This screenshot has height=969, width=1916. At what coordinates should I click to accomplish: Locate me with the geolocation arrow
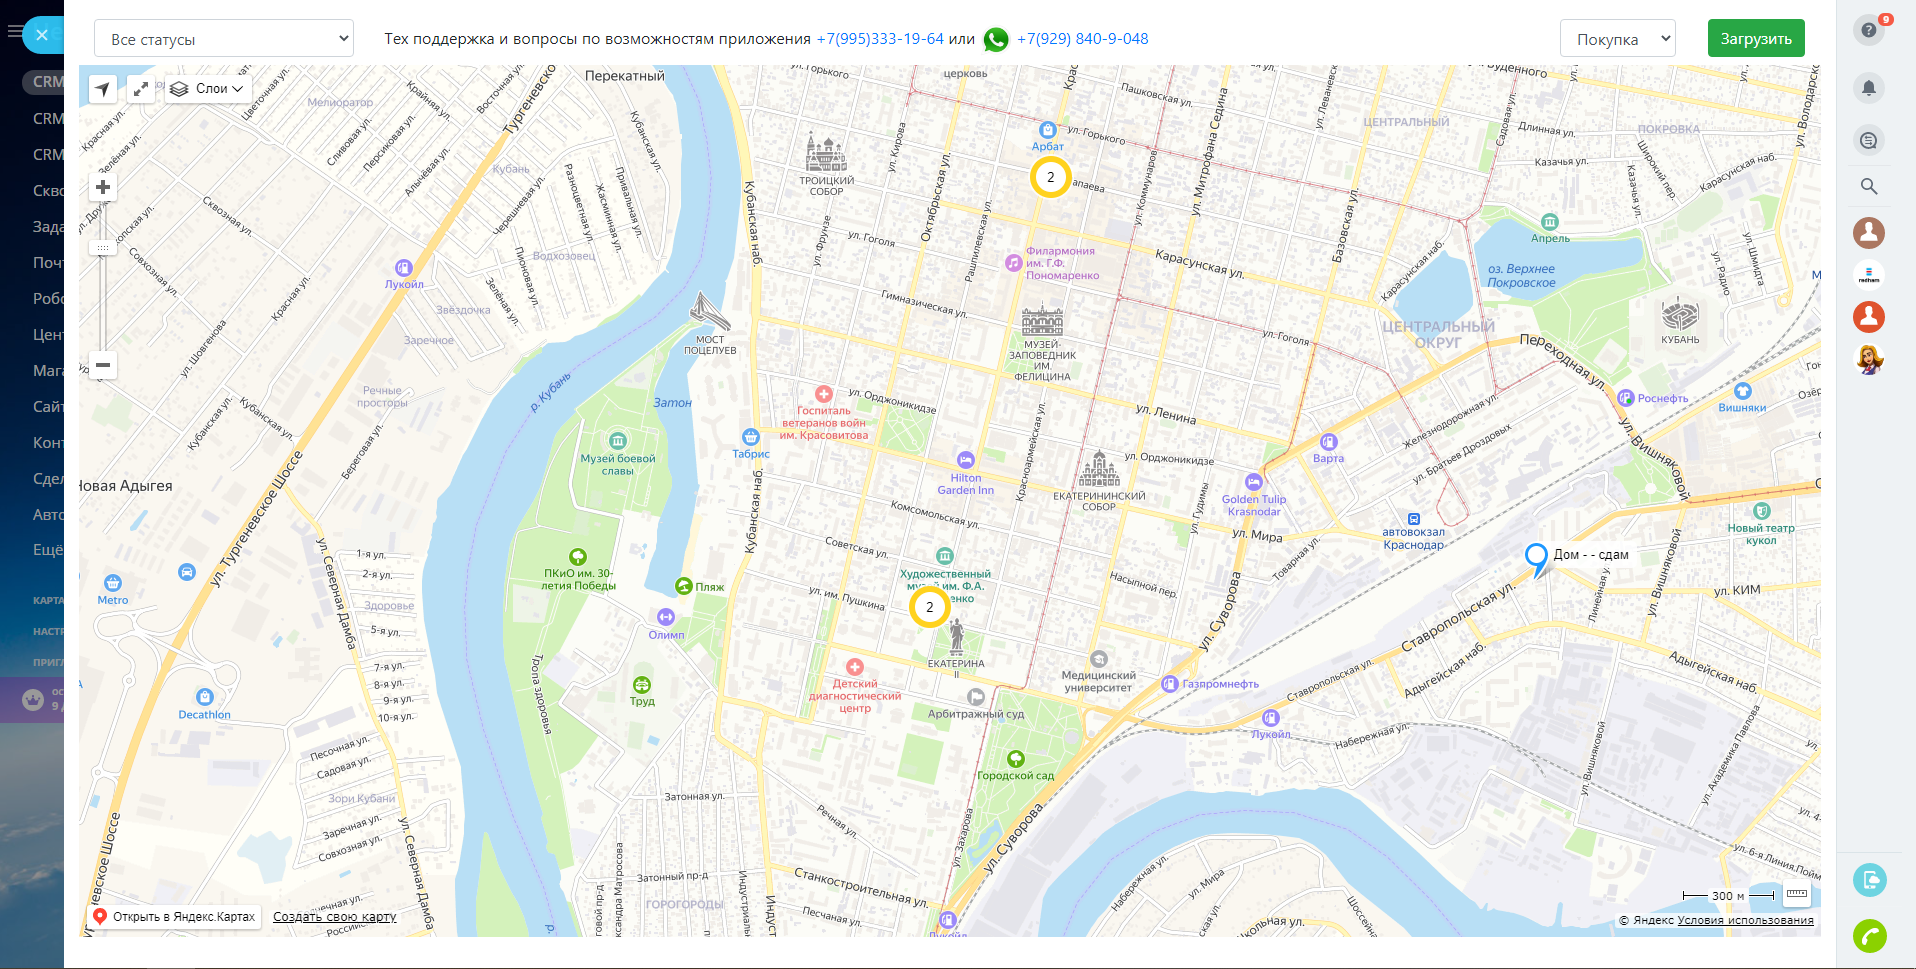(x=103, y=89)
